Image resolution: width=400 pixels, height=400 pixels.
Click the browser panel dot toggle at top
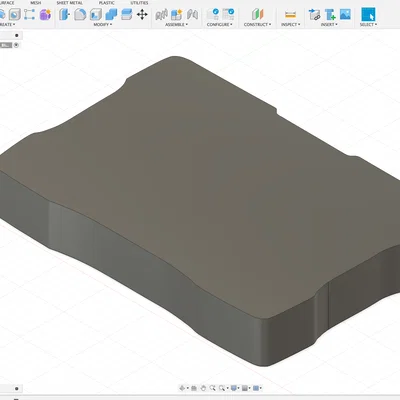coord(17,35)
